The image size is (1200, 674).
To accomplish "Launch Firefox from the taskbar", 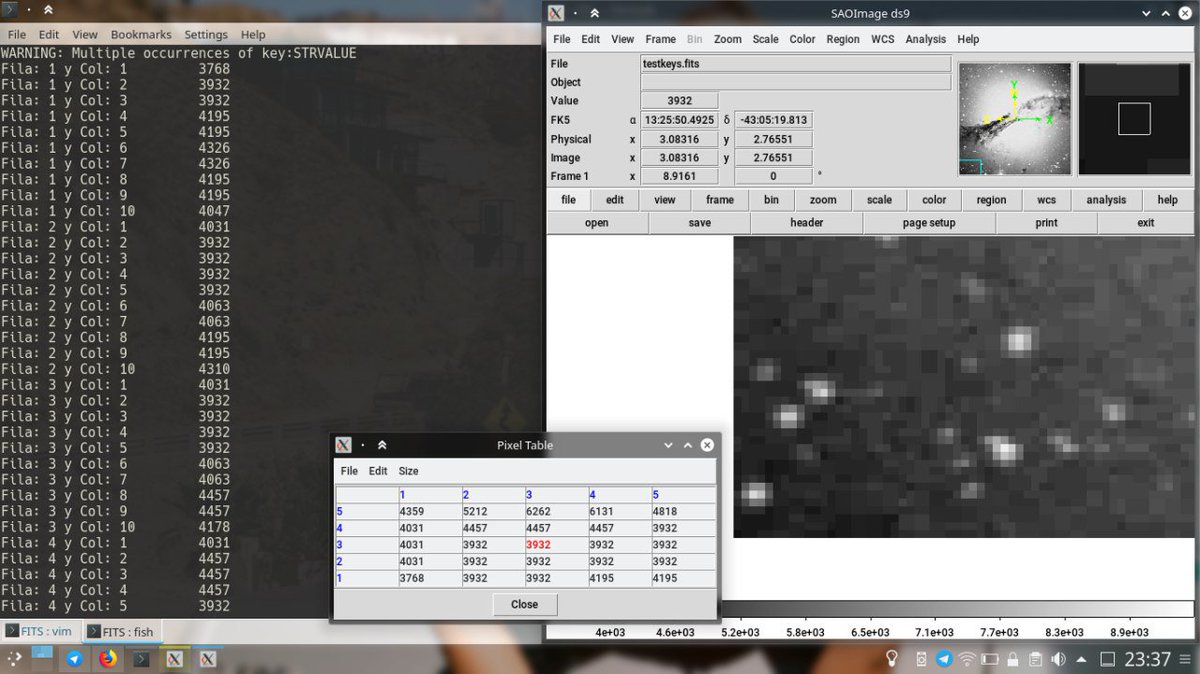I will click(108, 659).
